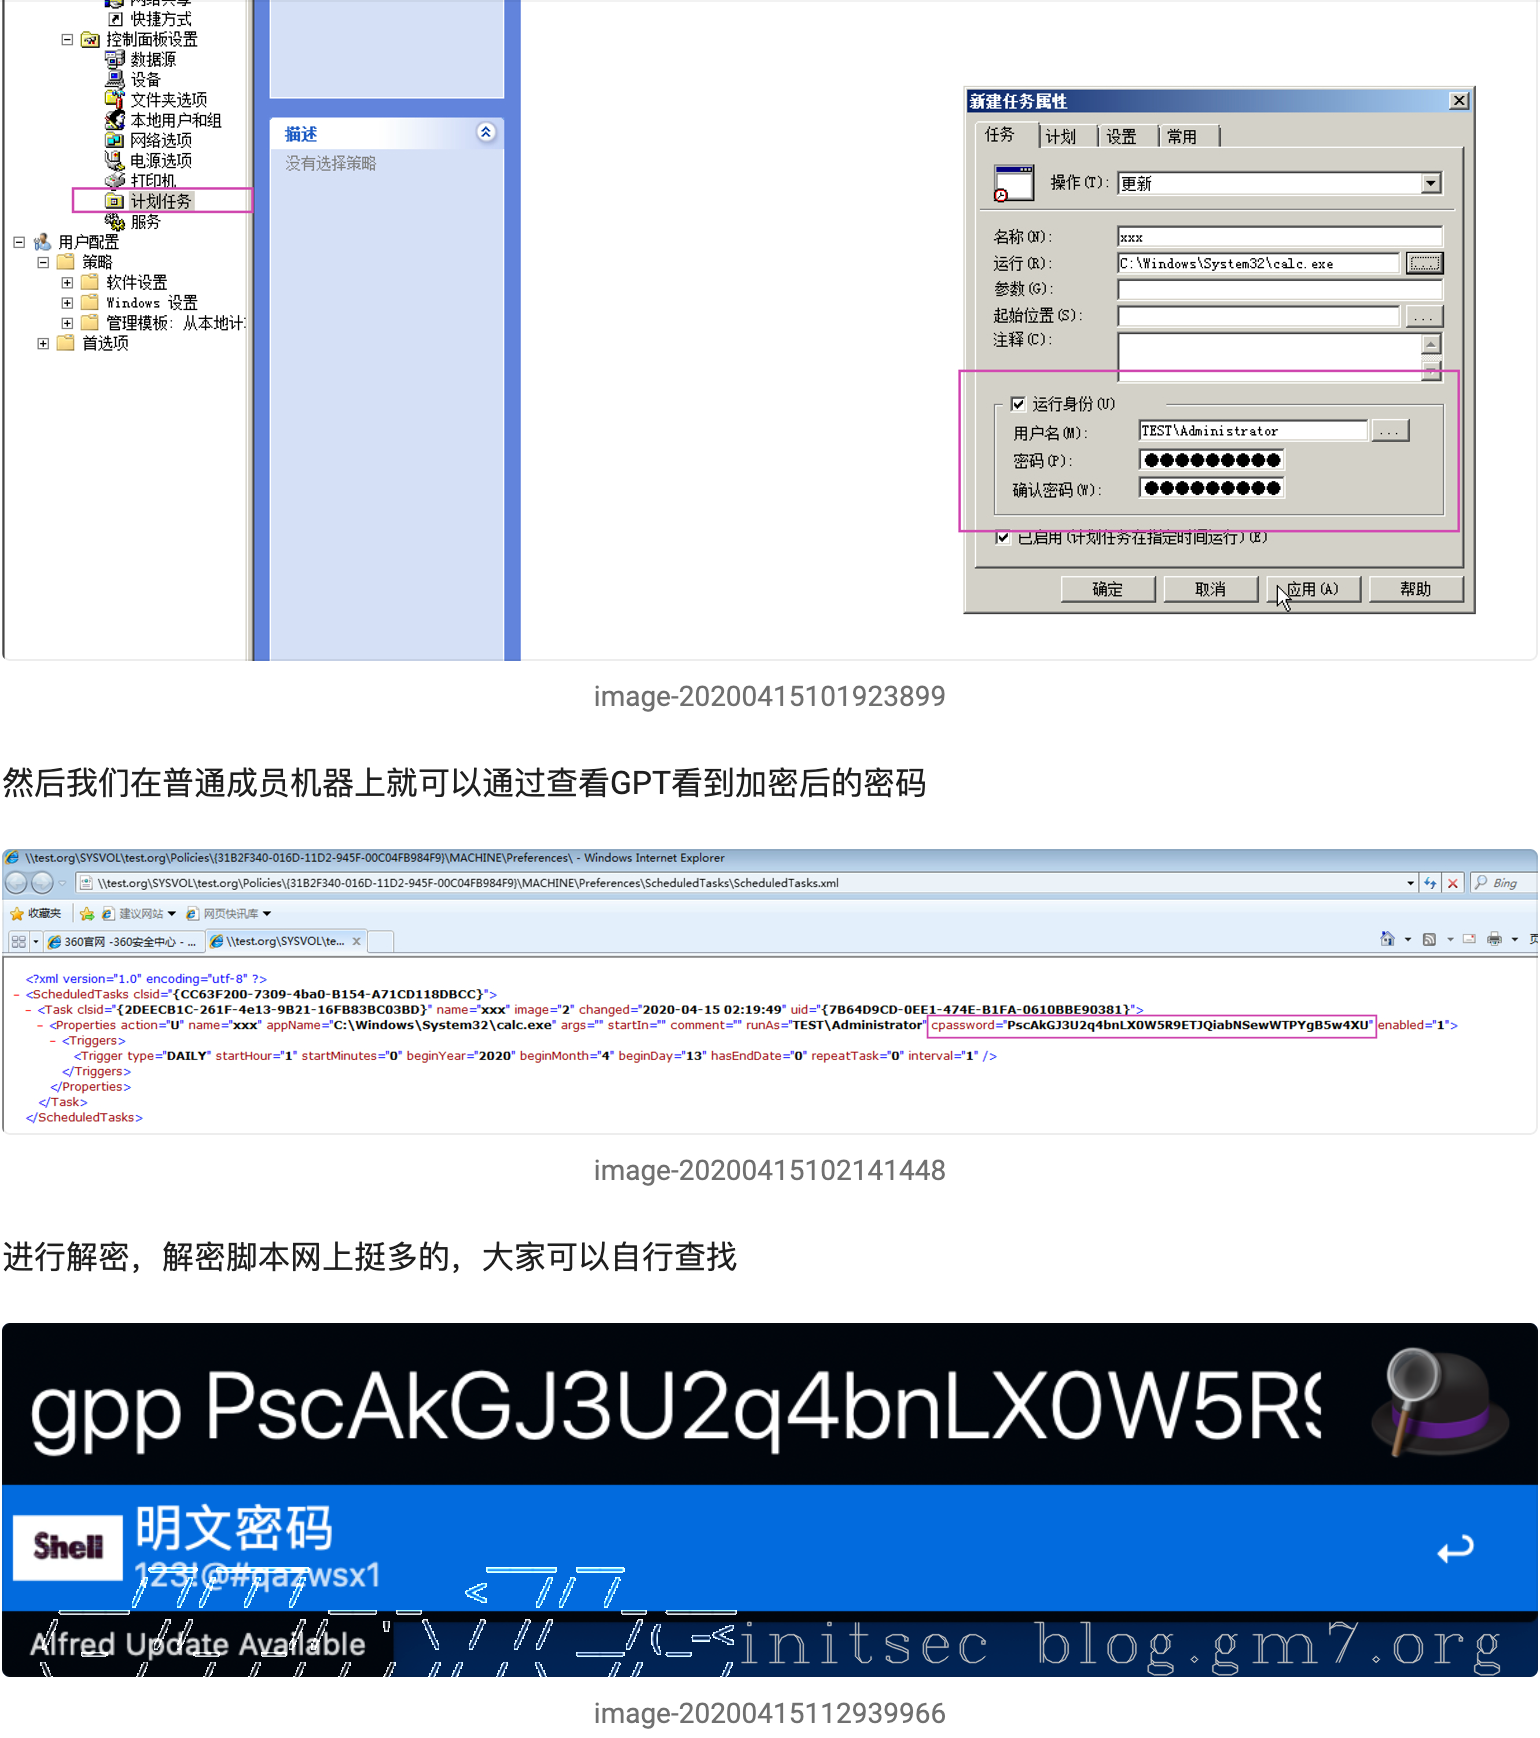
Task: Switch to the 设置 tab
Action: pos(1121,137)
